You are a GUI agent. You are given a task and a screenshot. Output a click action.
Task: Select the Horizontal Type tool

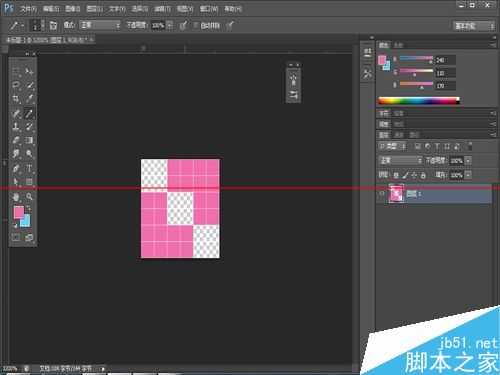(x=29, y=168)
